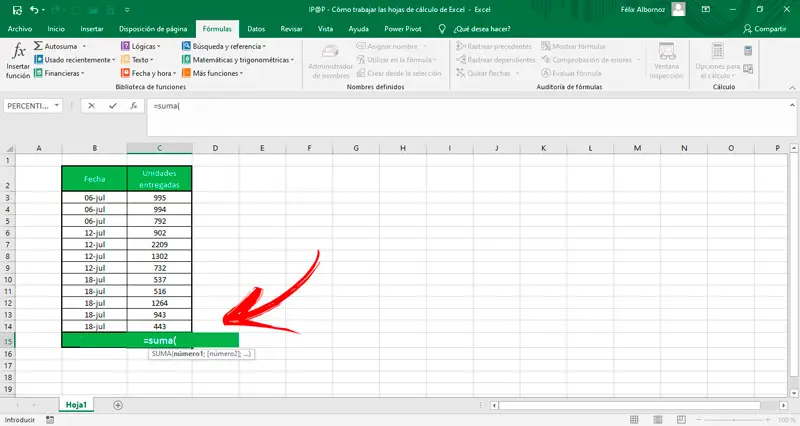Screen dimensions: 800x426
Task: Switch to the Inicio tab
Action: [x=56, y=29]
